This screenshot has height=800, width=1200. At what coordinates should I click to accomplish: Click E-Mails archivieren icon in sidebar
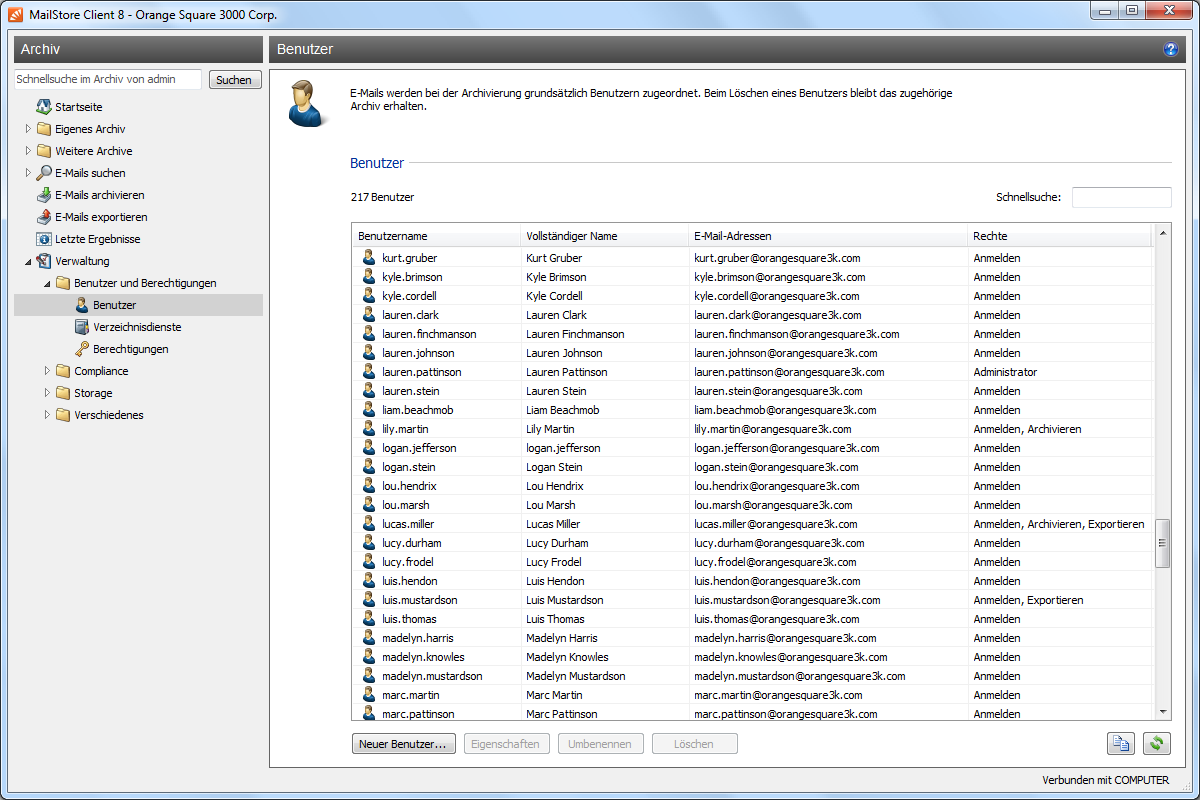point(44,195)
